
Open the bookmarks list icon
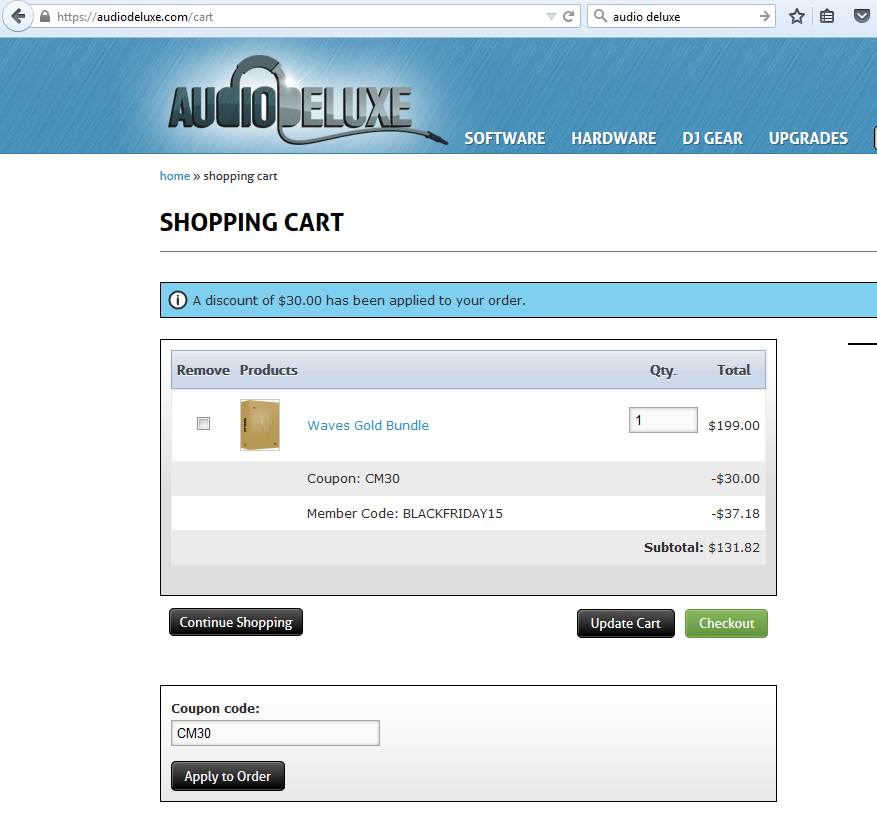[x=827, y=16]
